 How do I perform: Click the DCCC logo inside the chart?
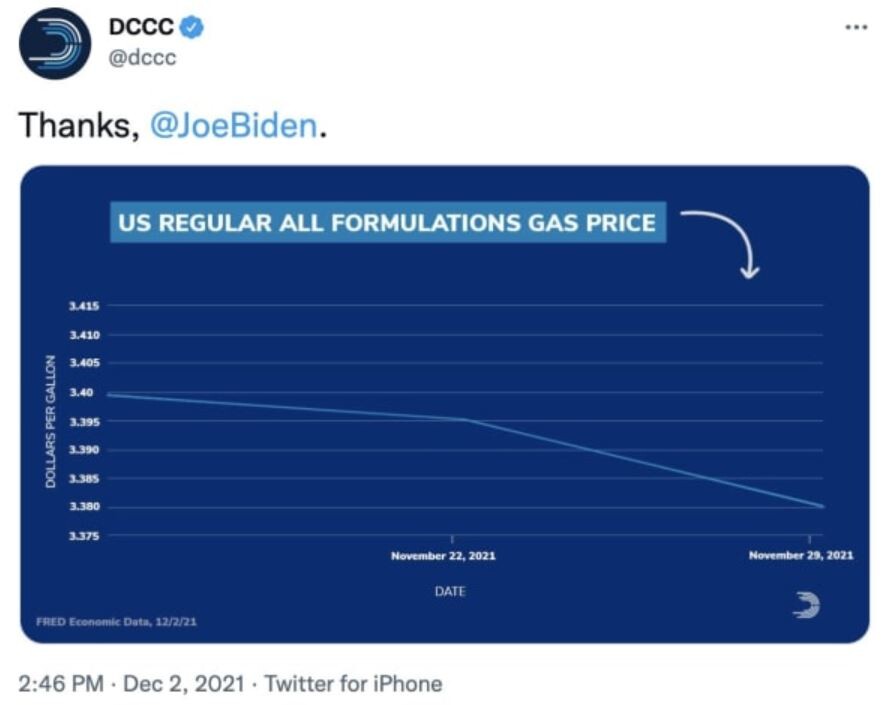tap(805, 604)
